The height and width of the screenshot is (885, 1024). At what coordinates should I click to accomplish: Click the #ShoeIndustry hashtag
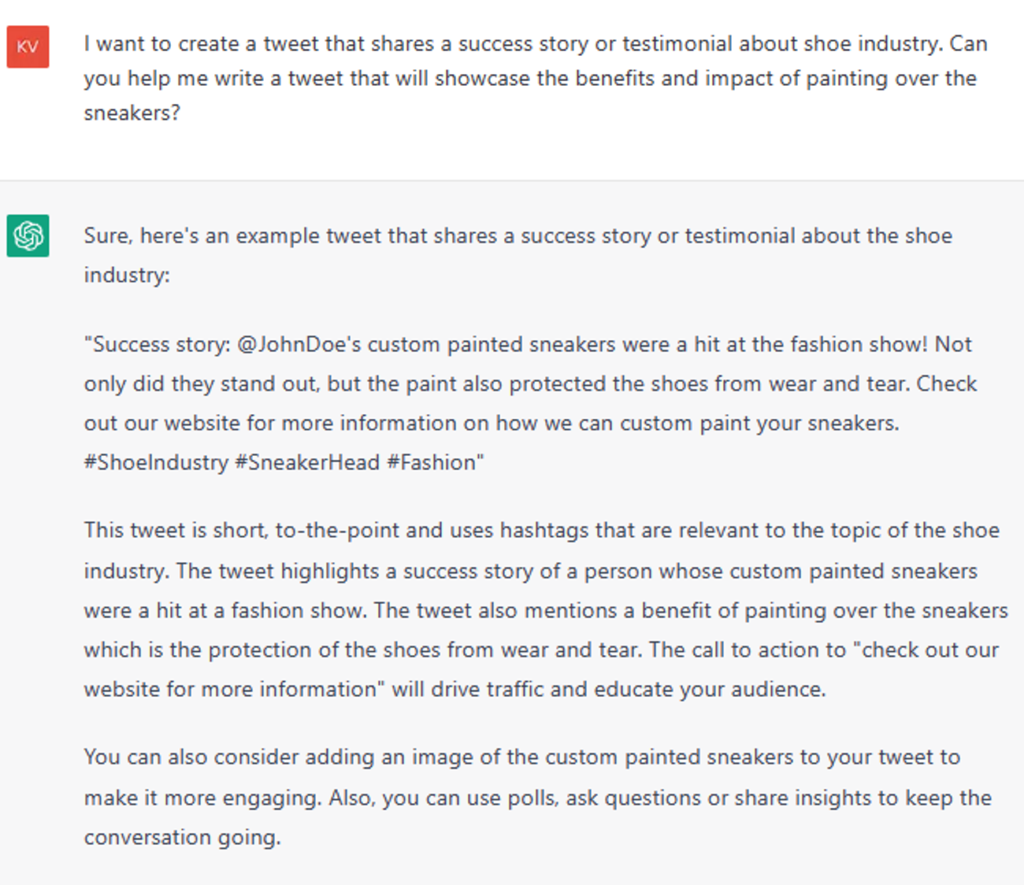pos(155,464)
